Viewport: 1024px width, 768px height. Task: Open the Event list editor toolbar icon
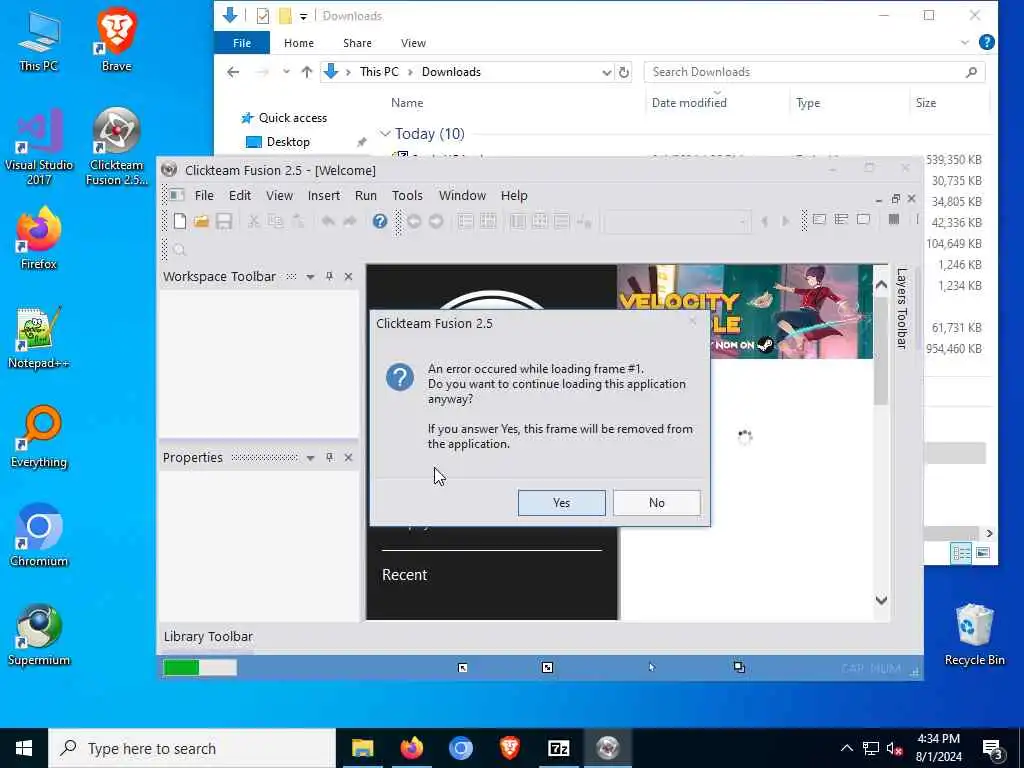point(562,221)
